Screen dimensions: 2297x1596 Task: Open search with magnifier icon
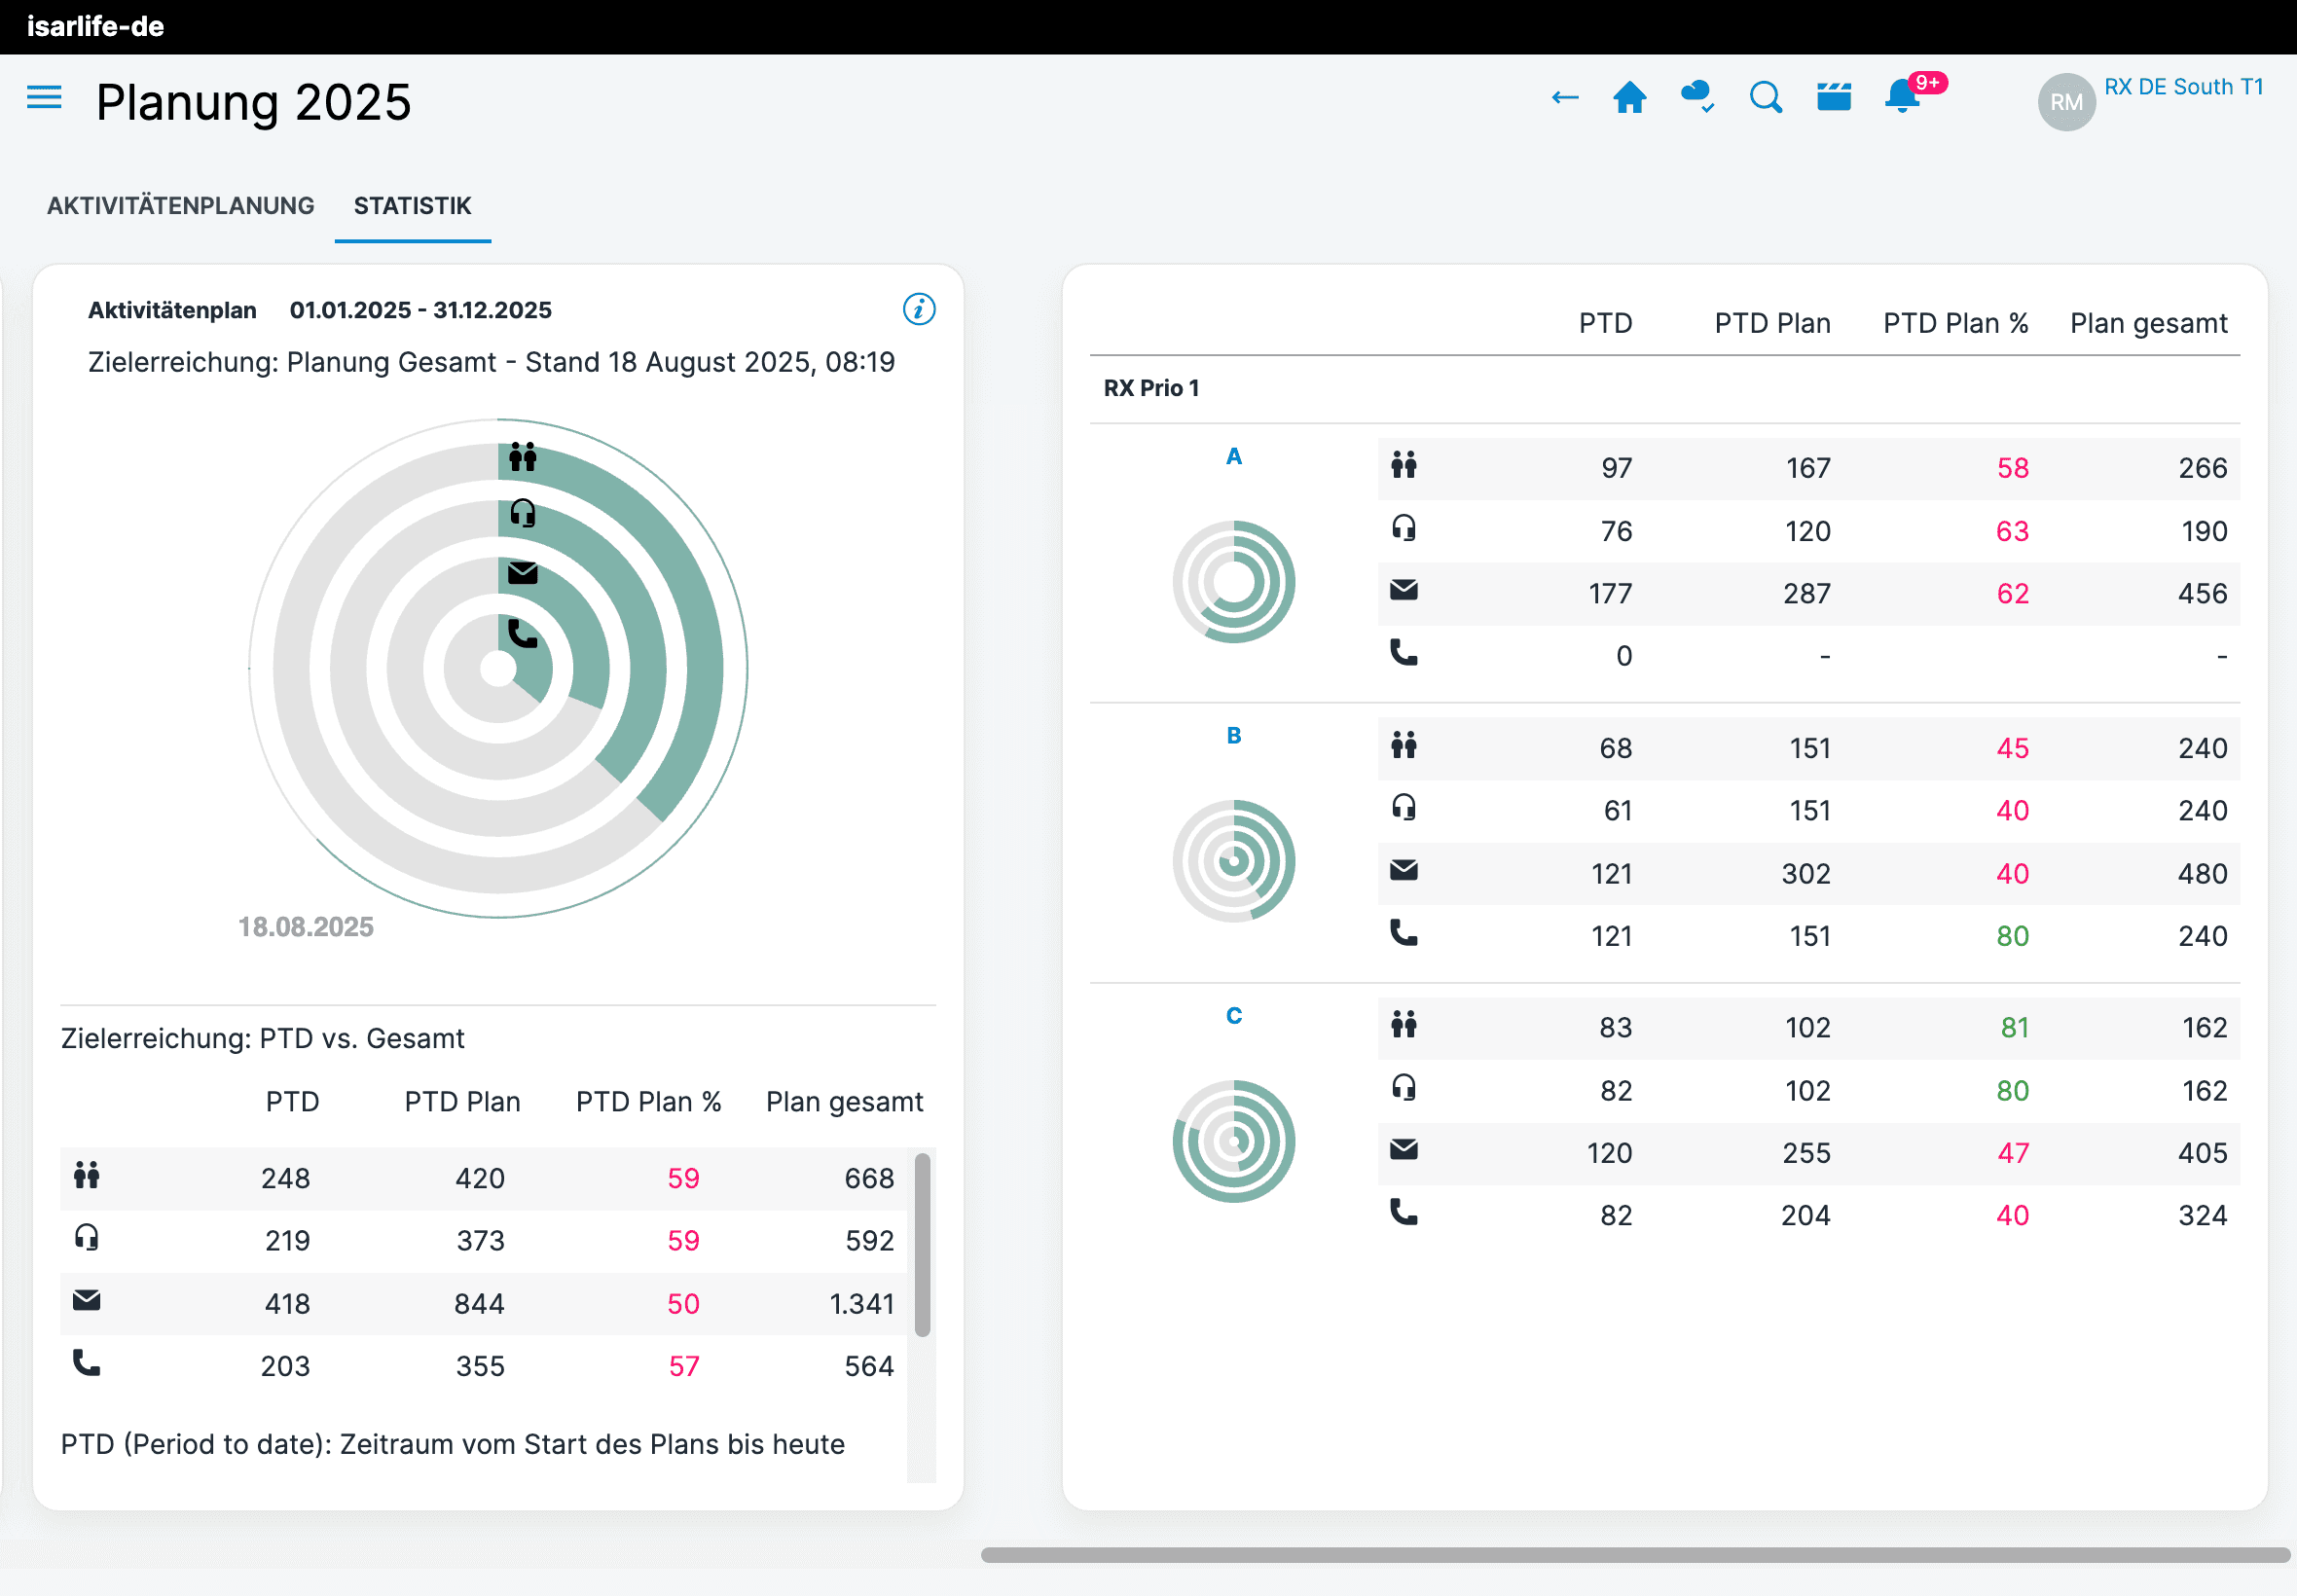(x=1766, y=98)
